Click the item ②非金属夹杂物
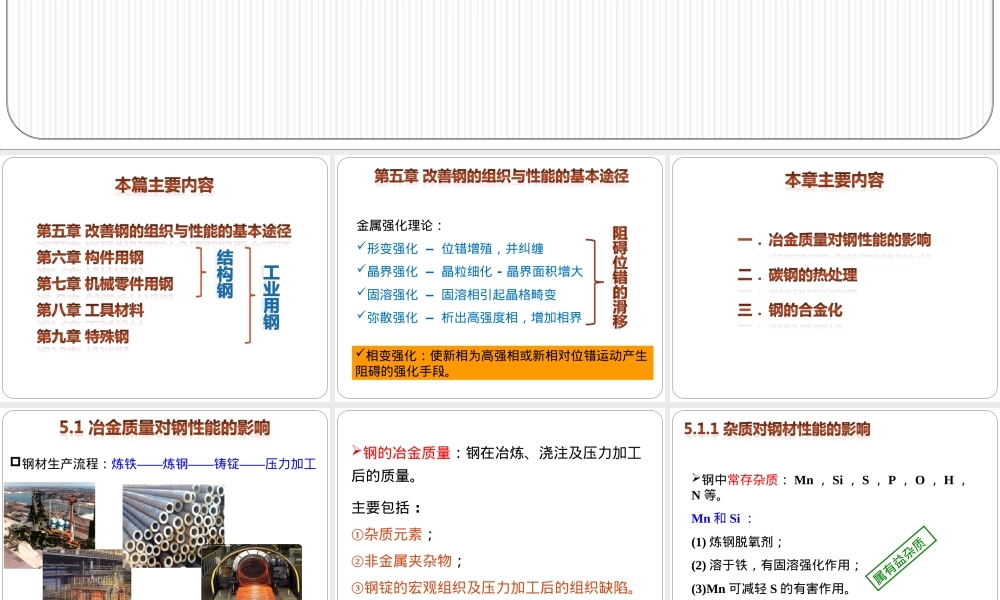1000x600 pixels. pos(408,561)
